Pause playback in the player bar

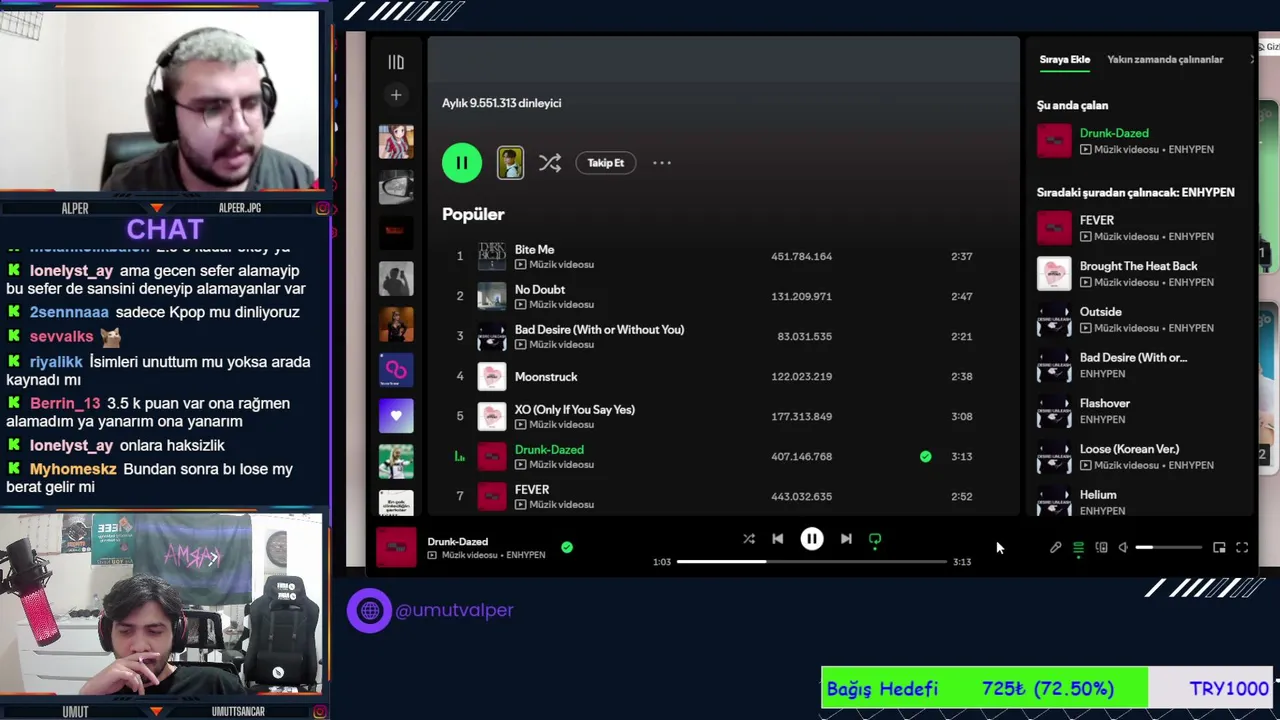click(x=812, y=539)
